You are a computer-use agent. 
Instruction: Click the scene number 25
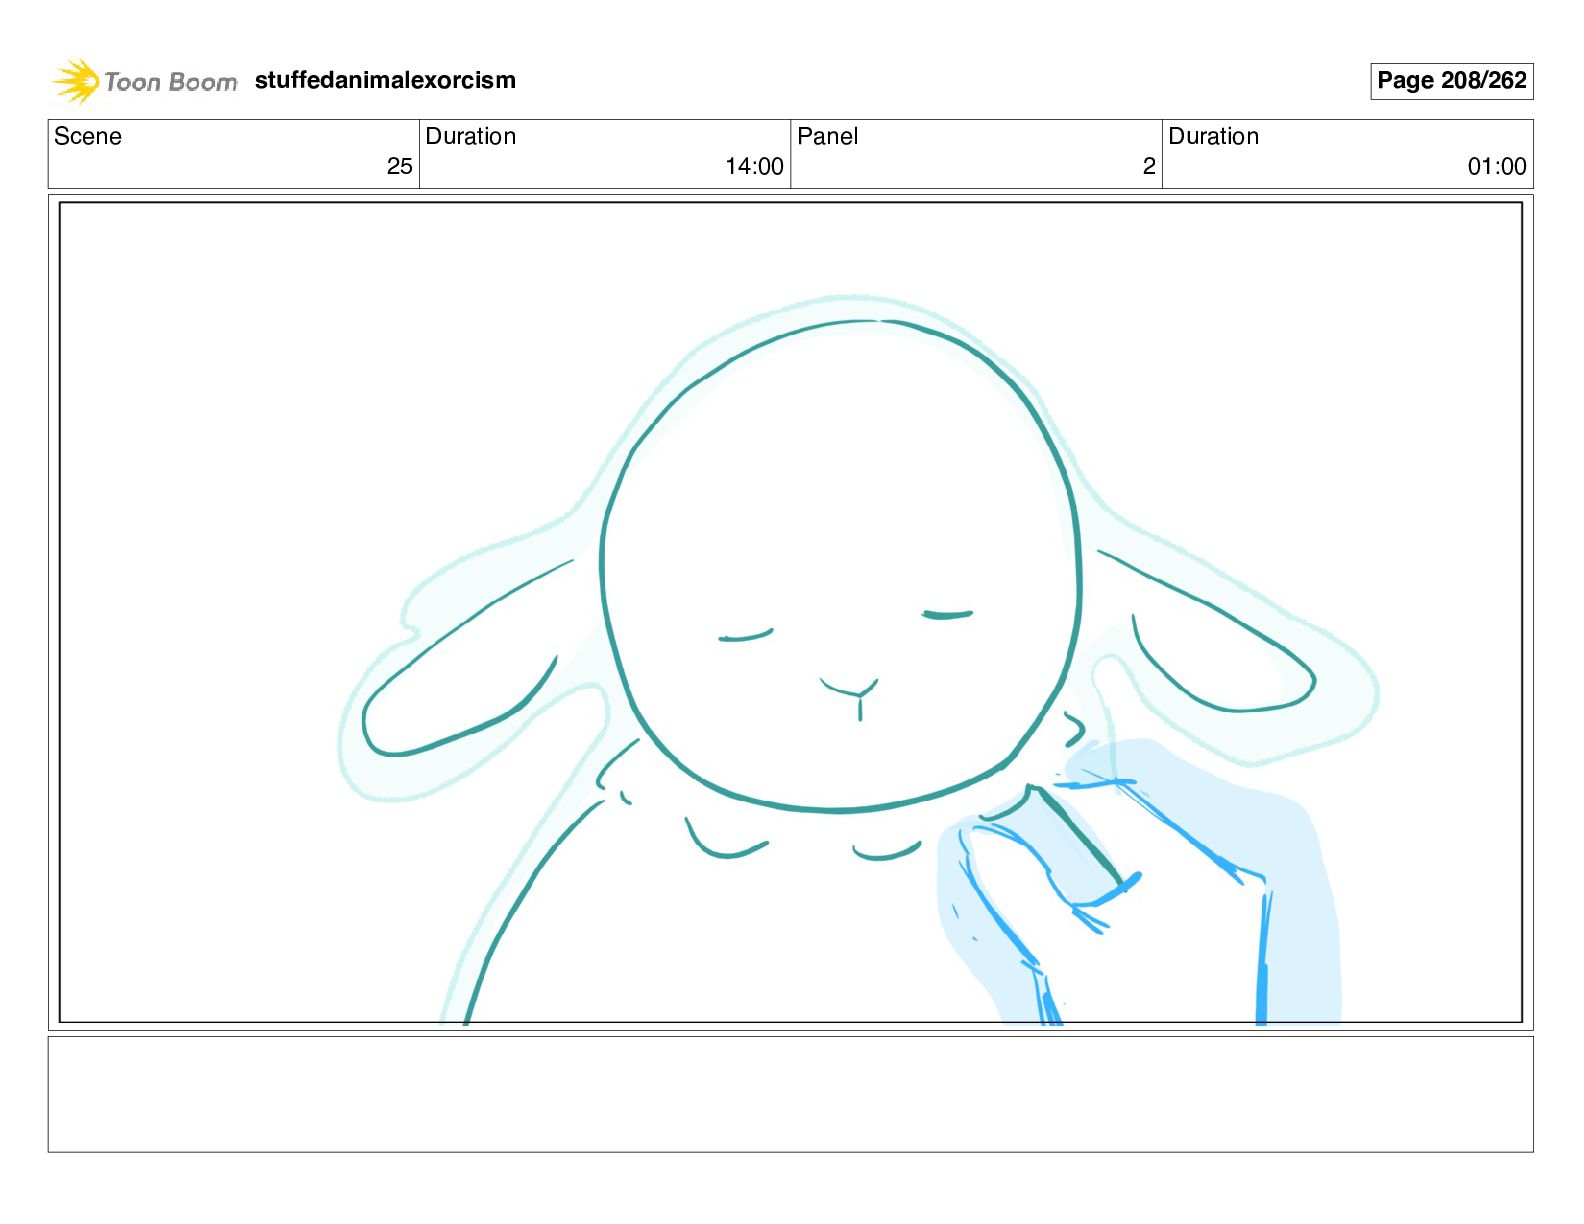(x=399, y=166)
